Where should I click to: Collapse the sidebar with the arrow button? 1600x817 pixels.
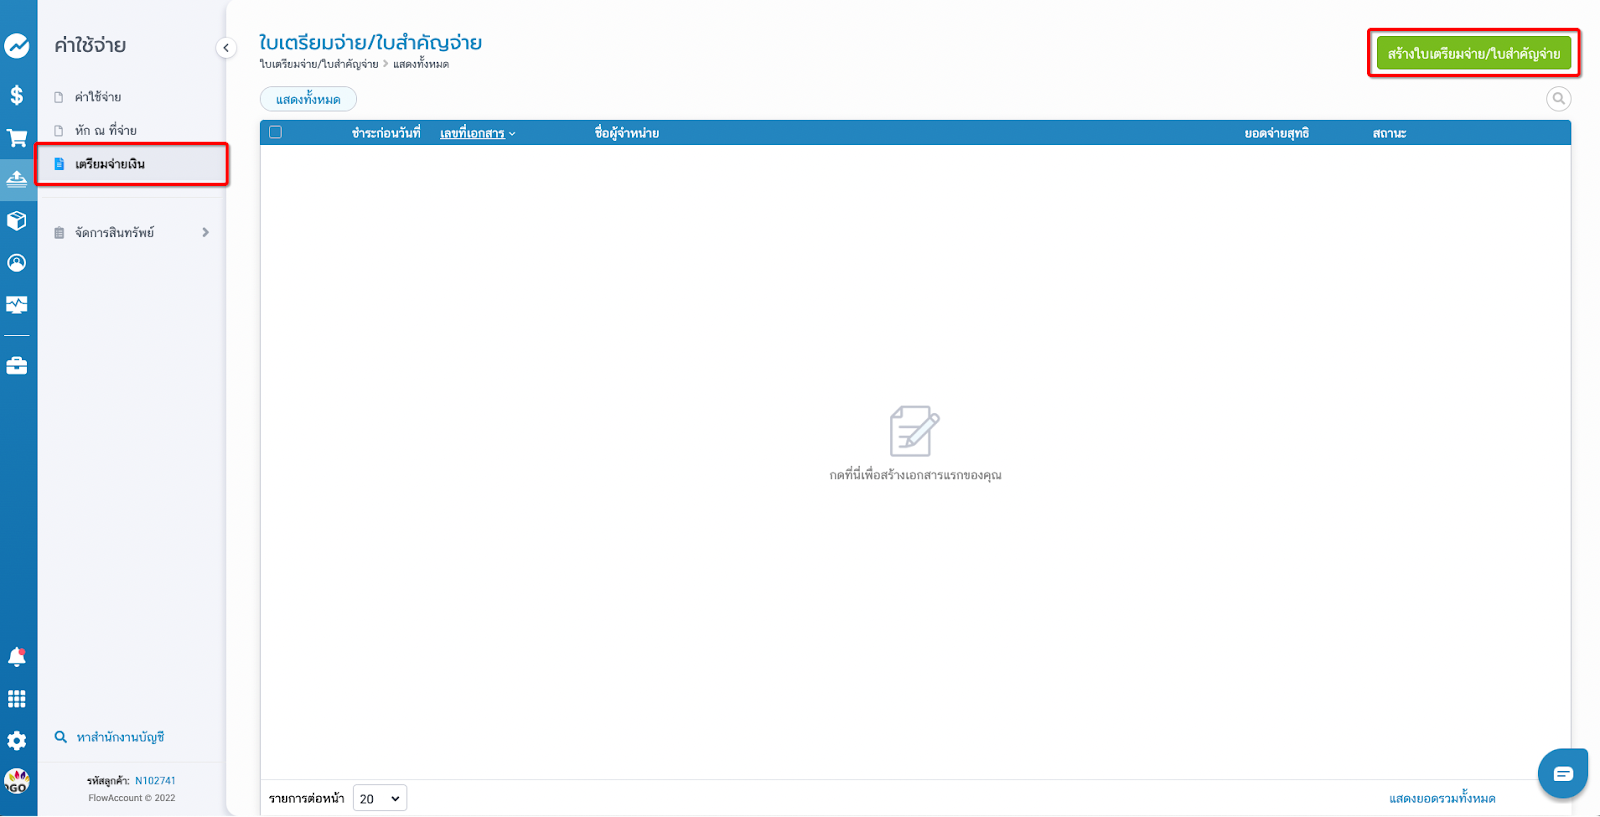click(x=226, y=48)
